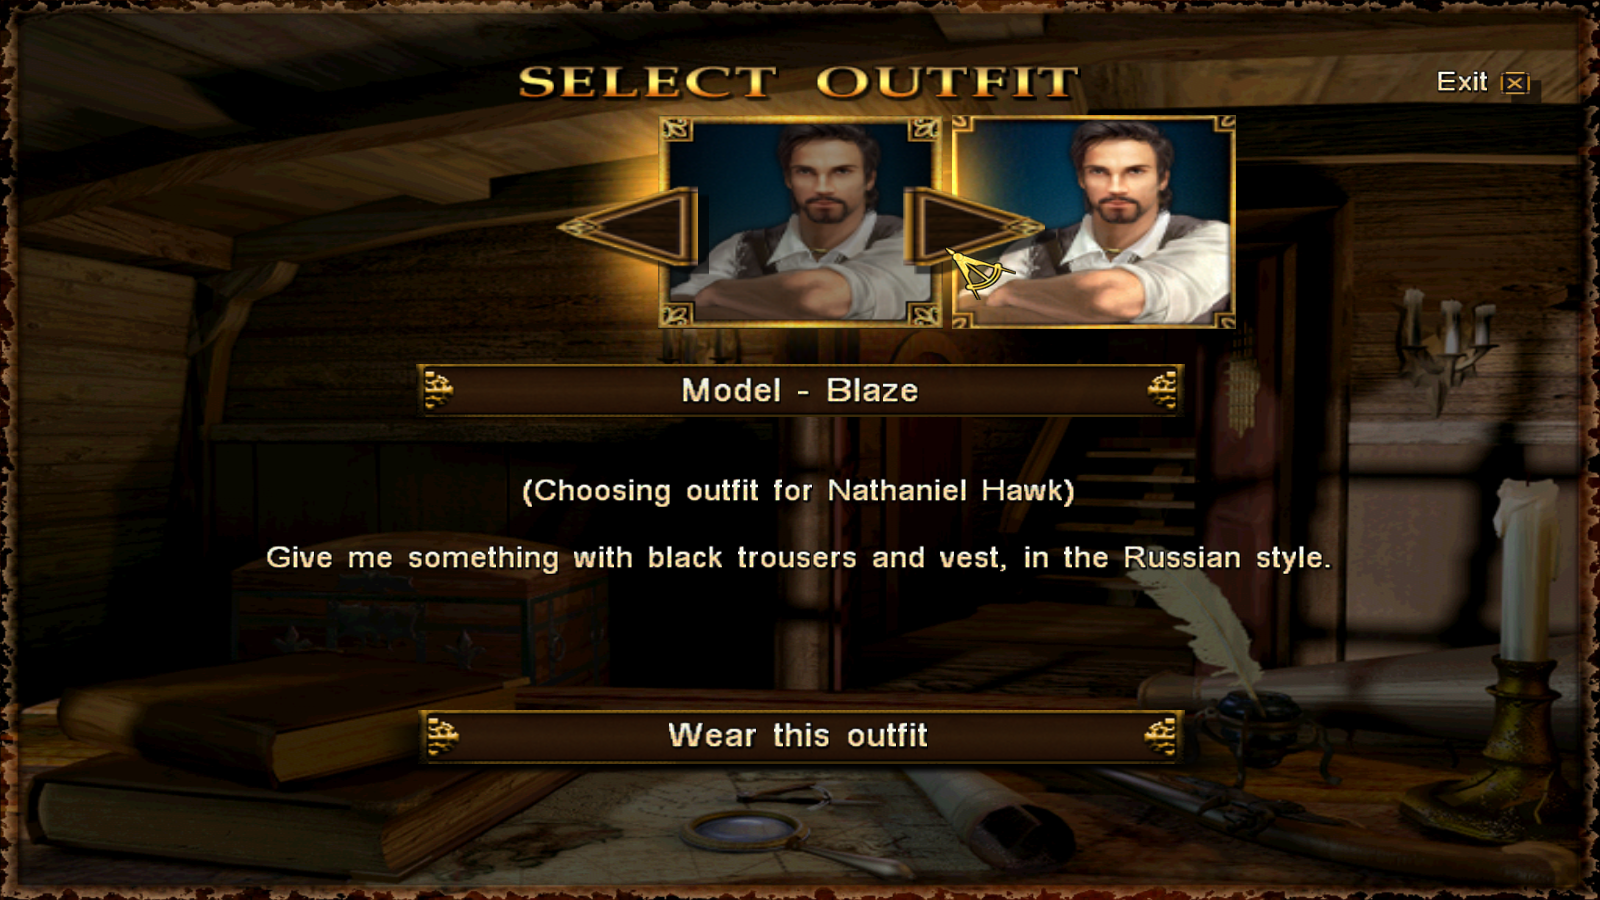Select the previous outfit with the left arrow
The height and width of the screenshot is (900, 1600).
tap(628, 227)
